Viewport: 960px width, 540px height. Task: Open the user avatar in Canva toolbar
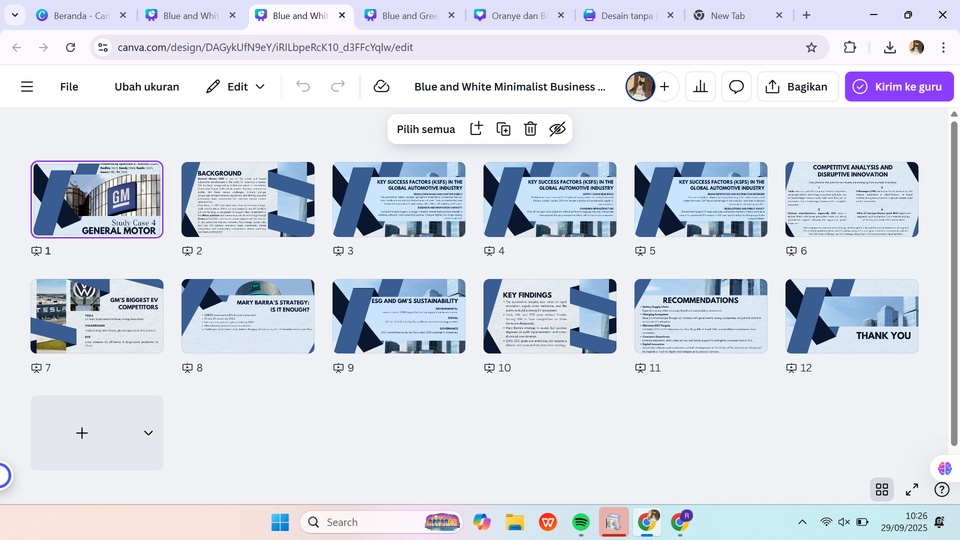pyautogui.click(x=640, y=87)
